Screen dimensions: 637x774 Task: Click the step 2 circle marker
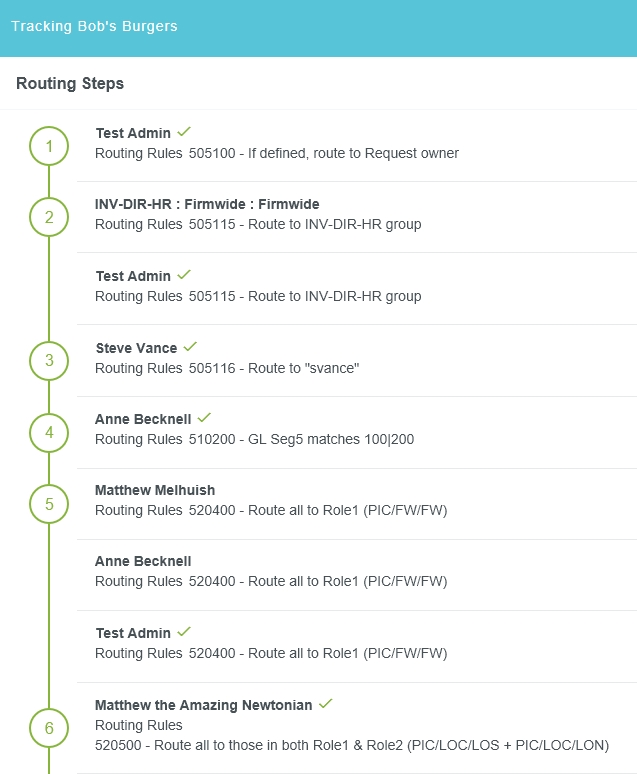click(x=49, y=217)
